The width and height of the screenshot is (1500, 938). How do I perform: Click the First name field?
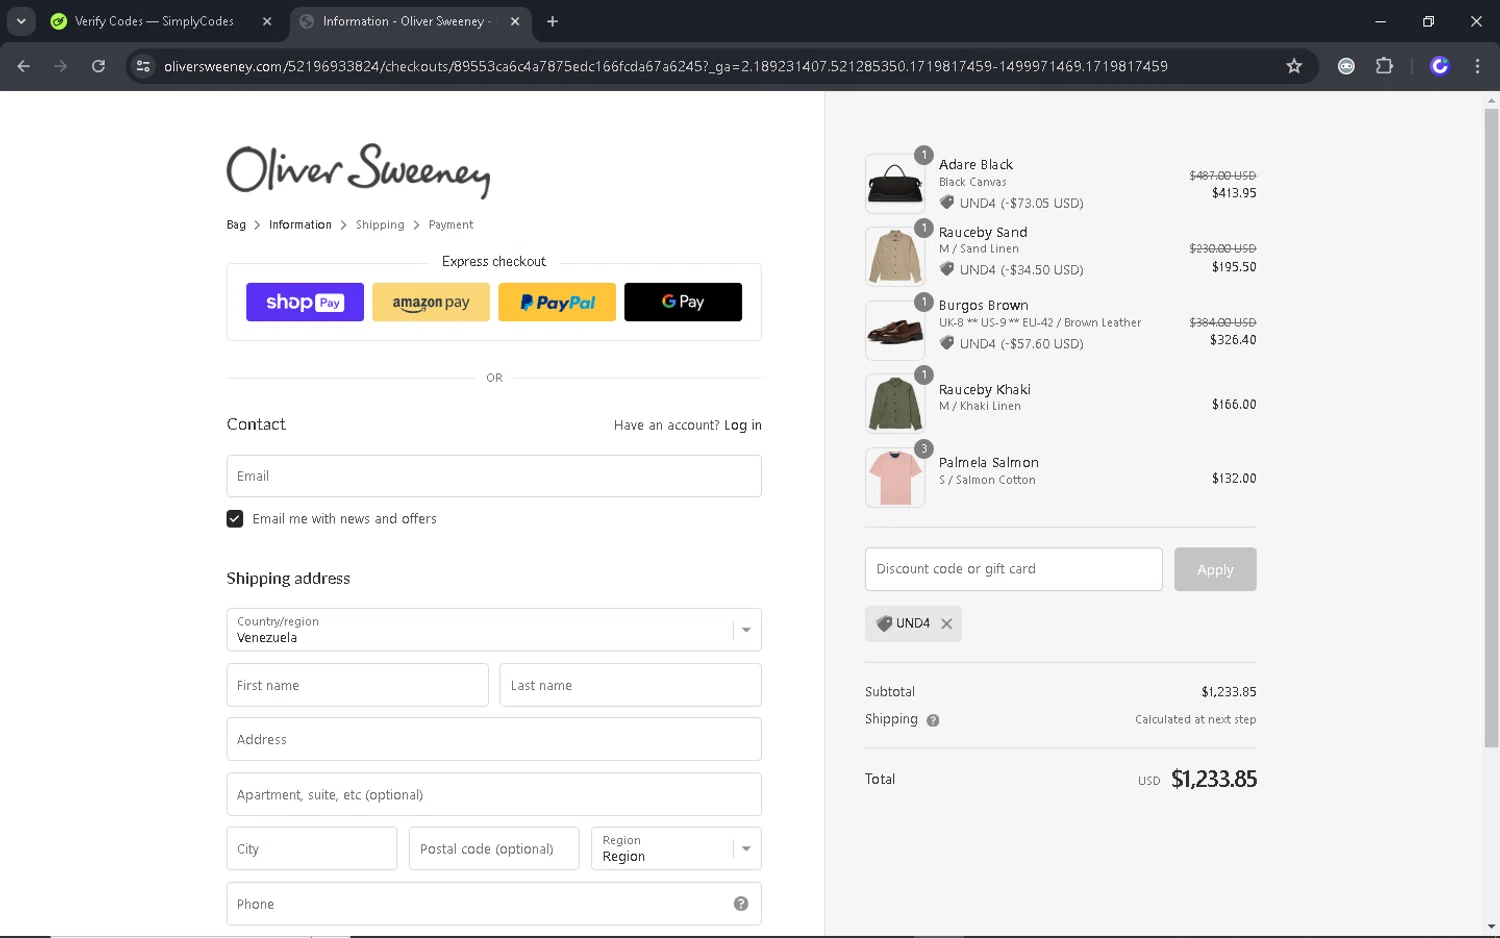point(357,685)
